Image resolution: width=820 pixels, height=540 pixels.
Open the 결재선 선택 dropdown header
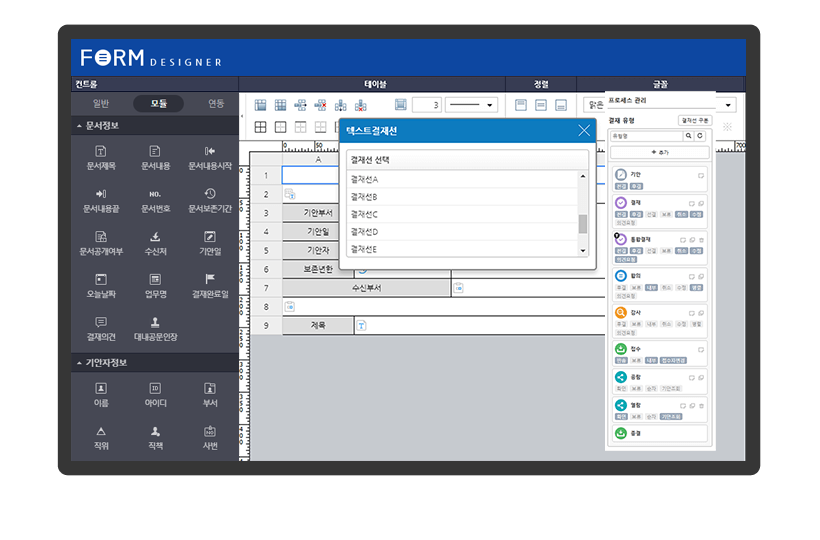[468, 160]
